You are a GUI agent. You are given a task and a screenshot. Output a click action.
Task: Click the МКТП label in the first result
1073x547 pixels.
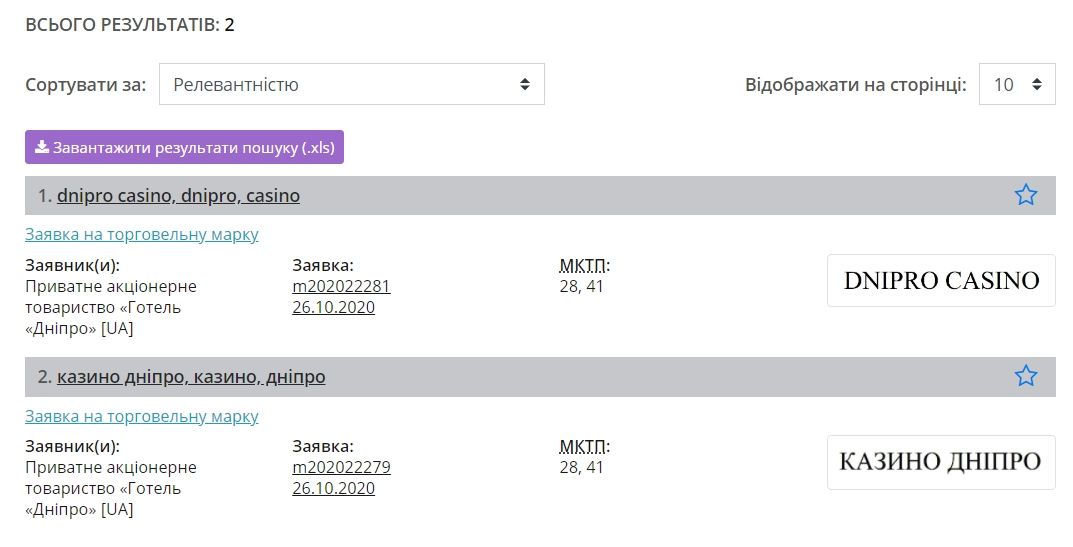(x=584, y=265)
